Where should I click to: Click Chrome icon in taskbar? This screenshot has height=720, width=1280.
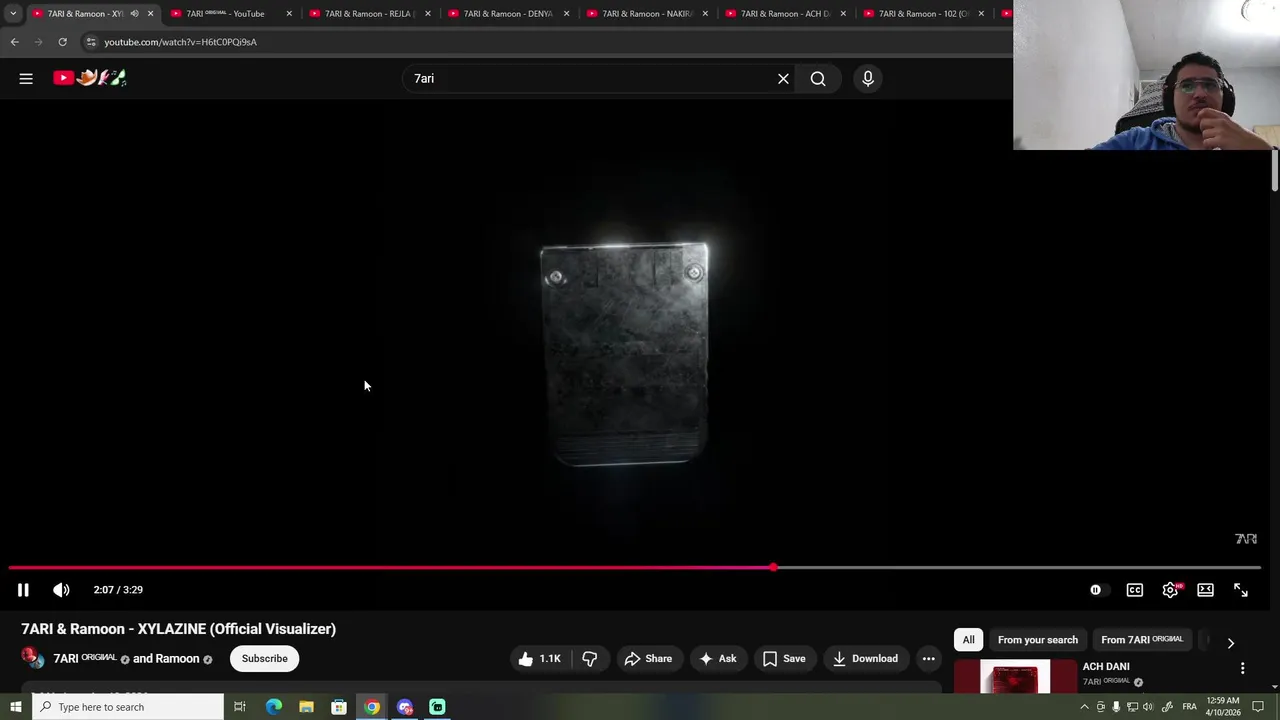[x=372, y=707]
